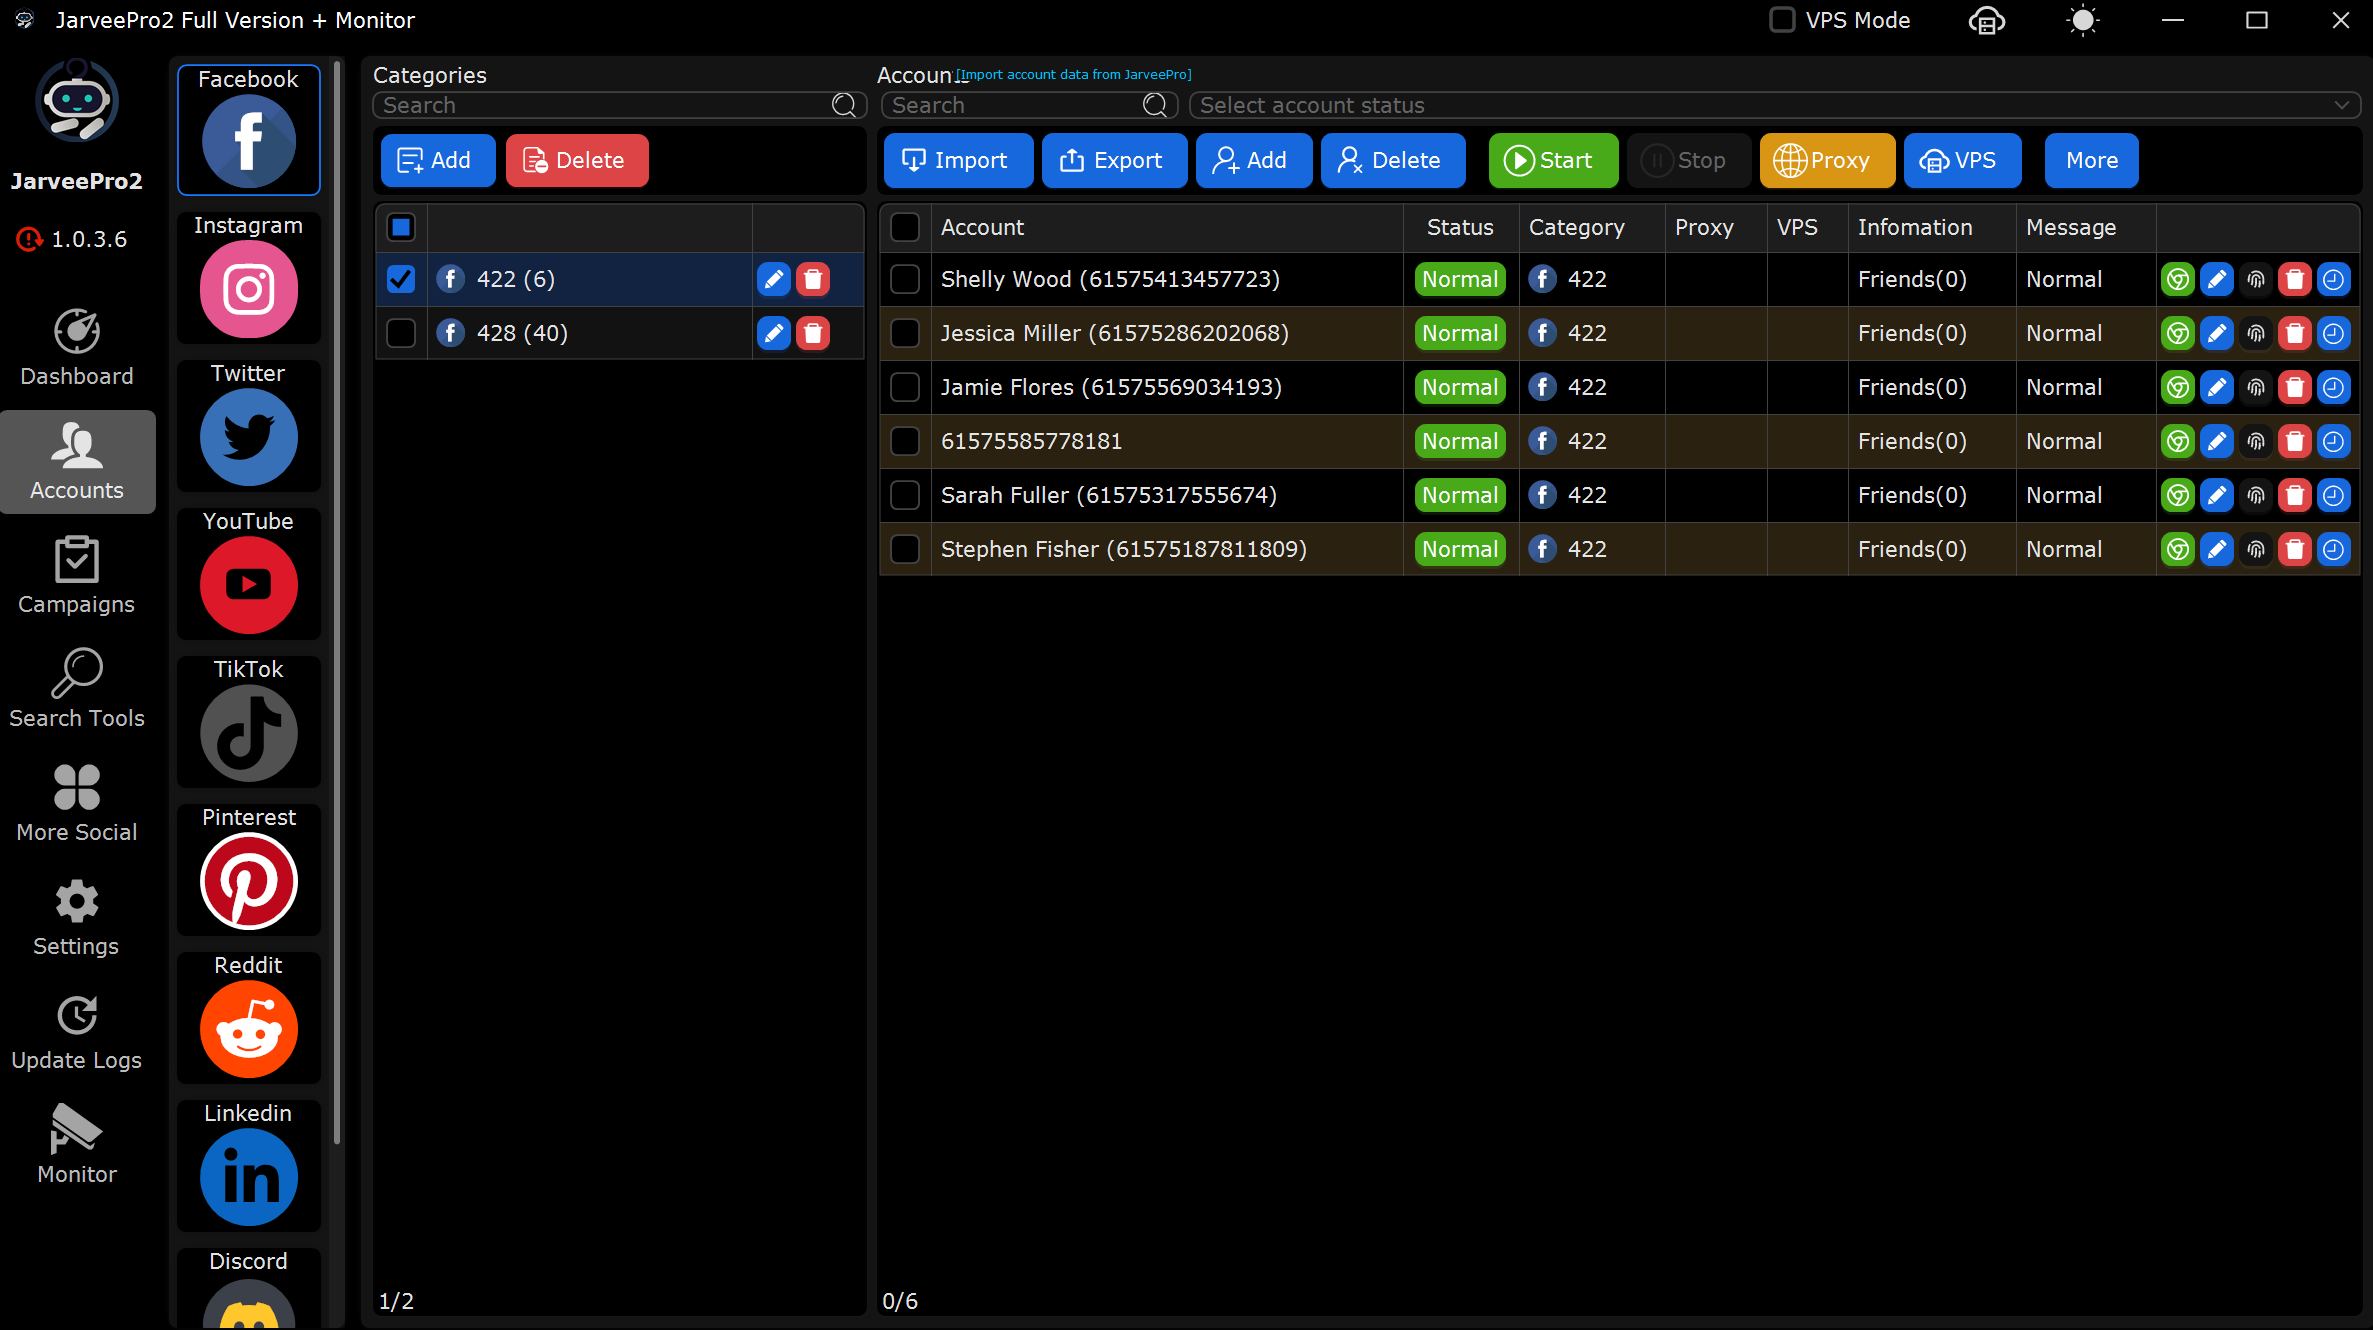Open fingerprint icon for Jamie Flores

click(x=2256, y=387)
